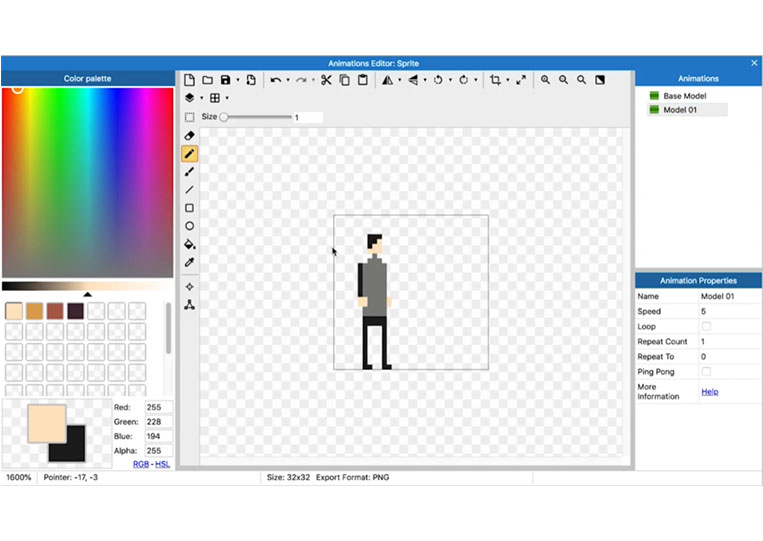Image resolution: width=763 pixels, height=541 pixels.
Task: Paste from clipboard icon
Action: coord(363,80)
